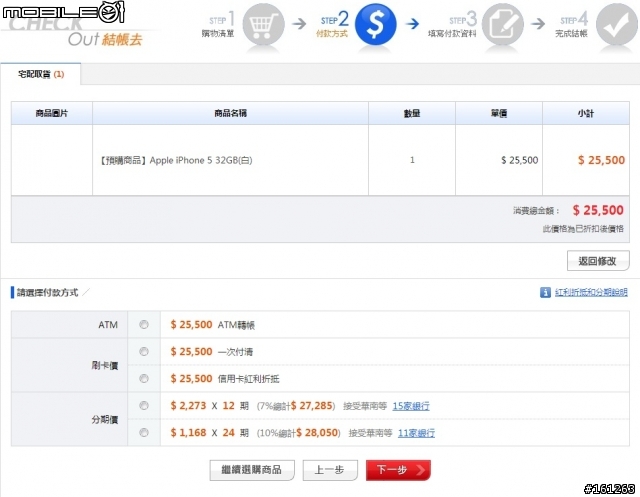This screenshot has width=640, height=497.
Task: Click the arrow between Step 1 and Step 2
Action: [x=299, y=24]
